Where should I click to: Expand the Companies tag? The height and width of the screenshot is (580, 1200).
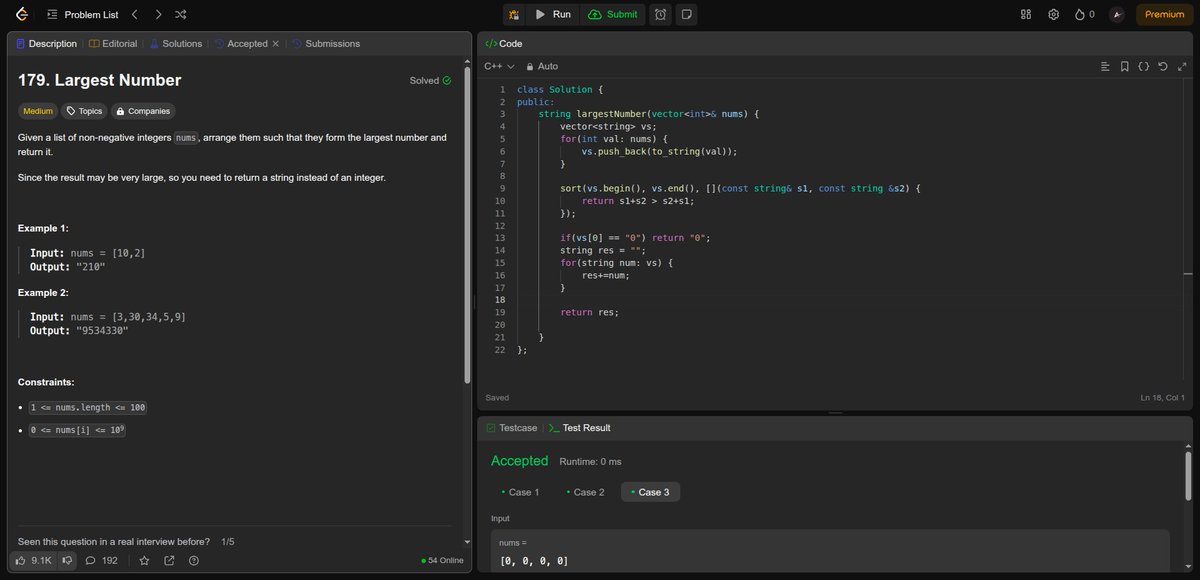point(144,111)
